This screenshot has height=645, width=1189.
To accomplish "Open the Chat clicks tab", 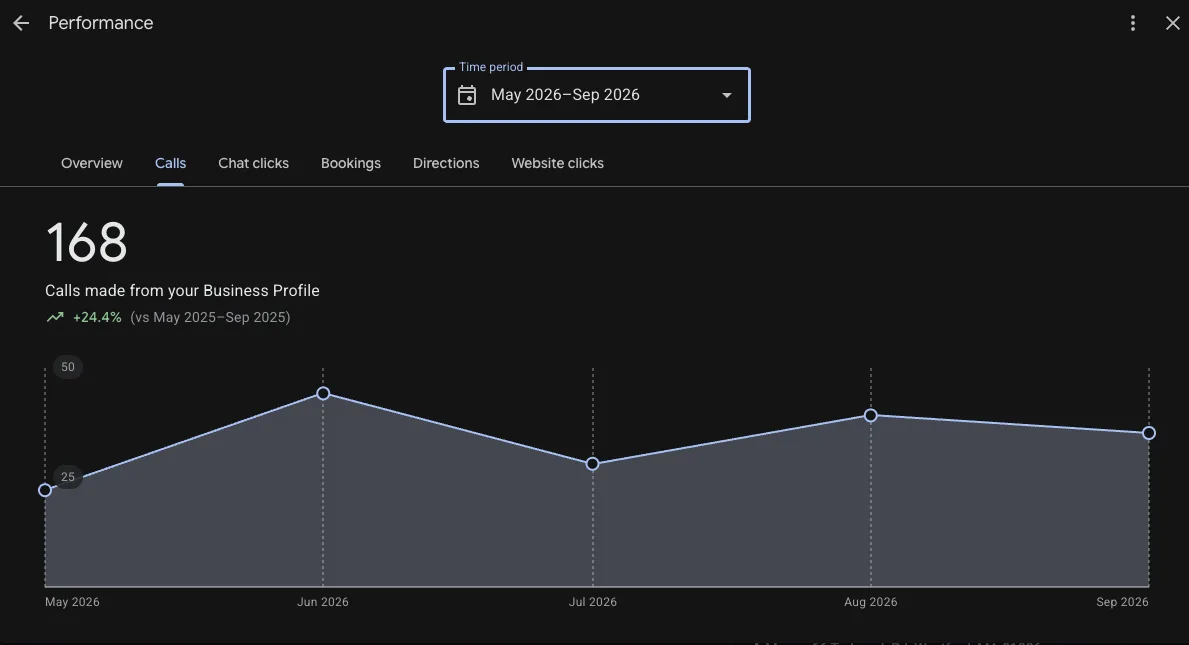I will (253, 164).
